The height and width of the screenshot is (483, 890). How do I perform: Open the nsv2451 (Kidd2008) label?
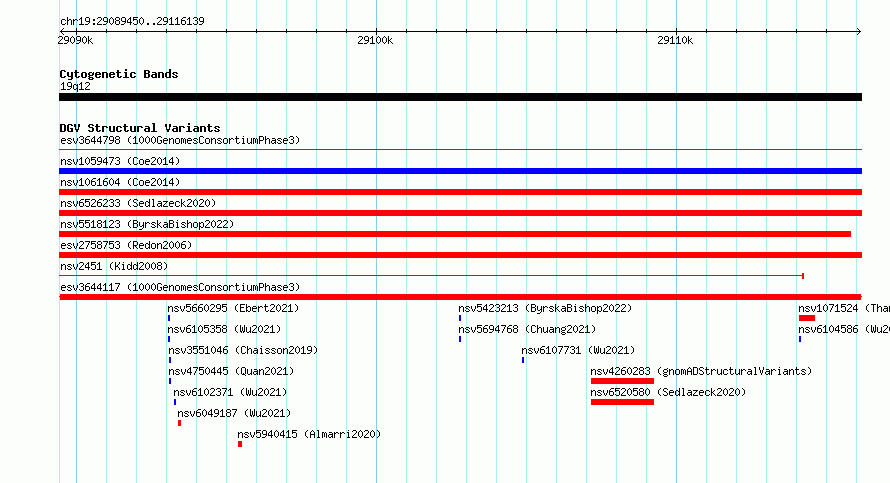coord(114,266)
